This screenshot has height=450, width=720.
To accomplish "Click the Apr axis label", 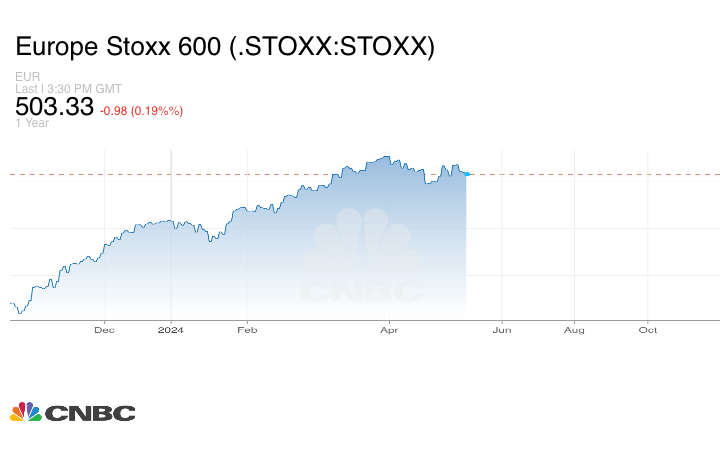I will pyautogui.click(x=387, y=329).
